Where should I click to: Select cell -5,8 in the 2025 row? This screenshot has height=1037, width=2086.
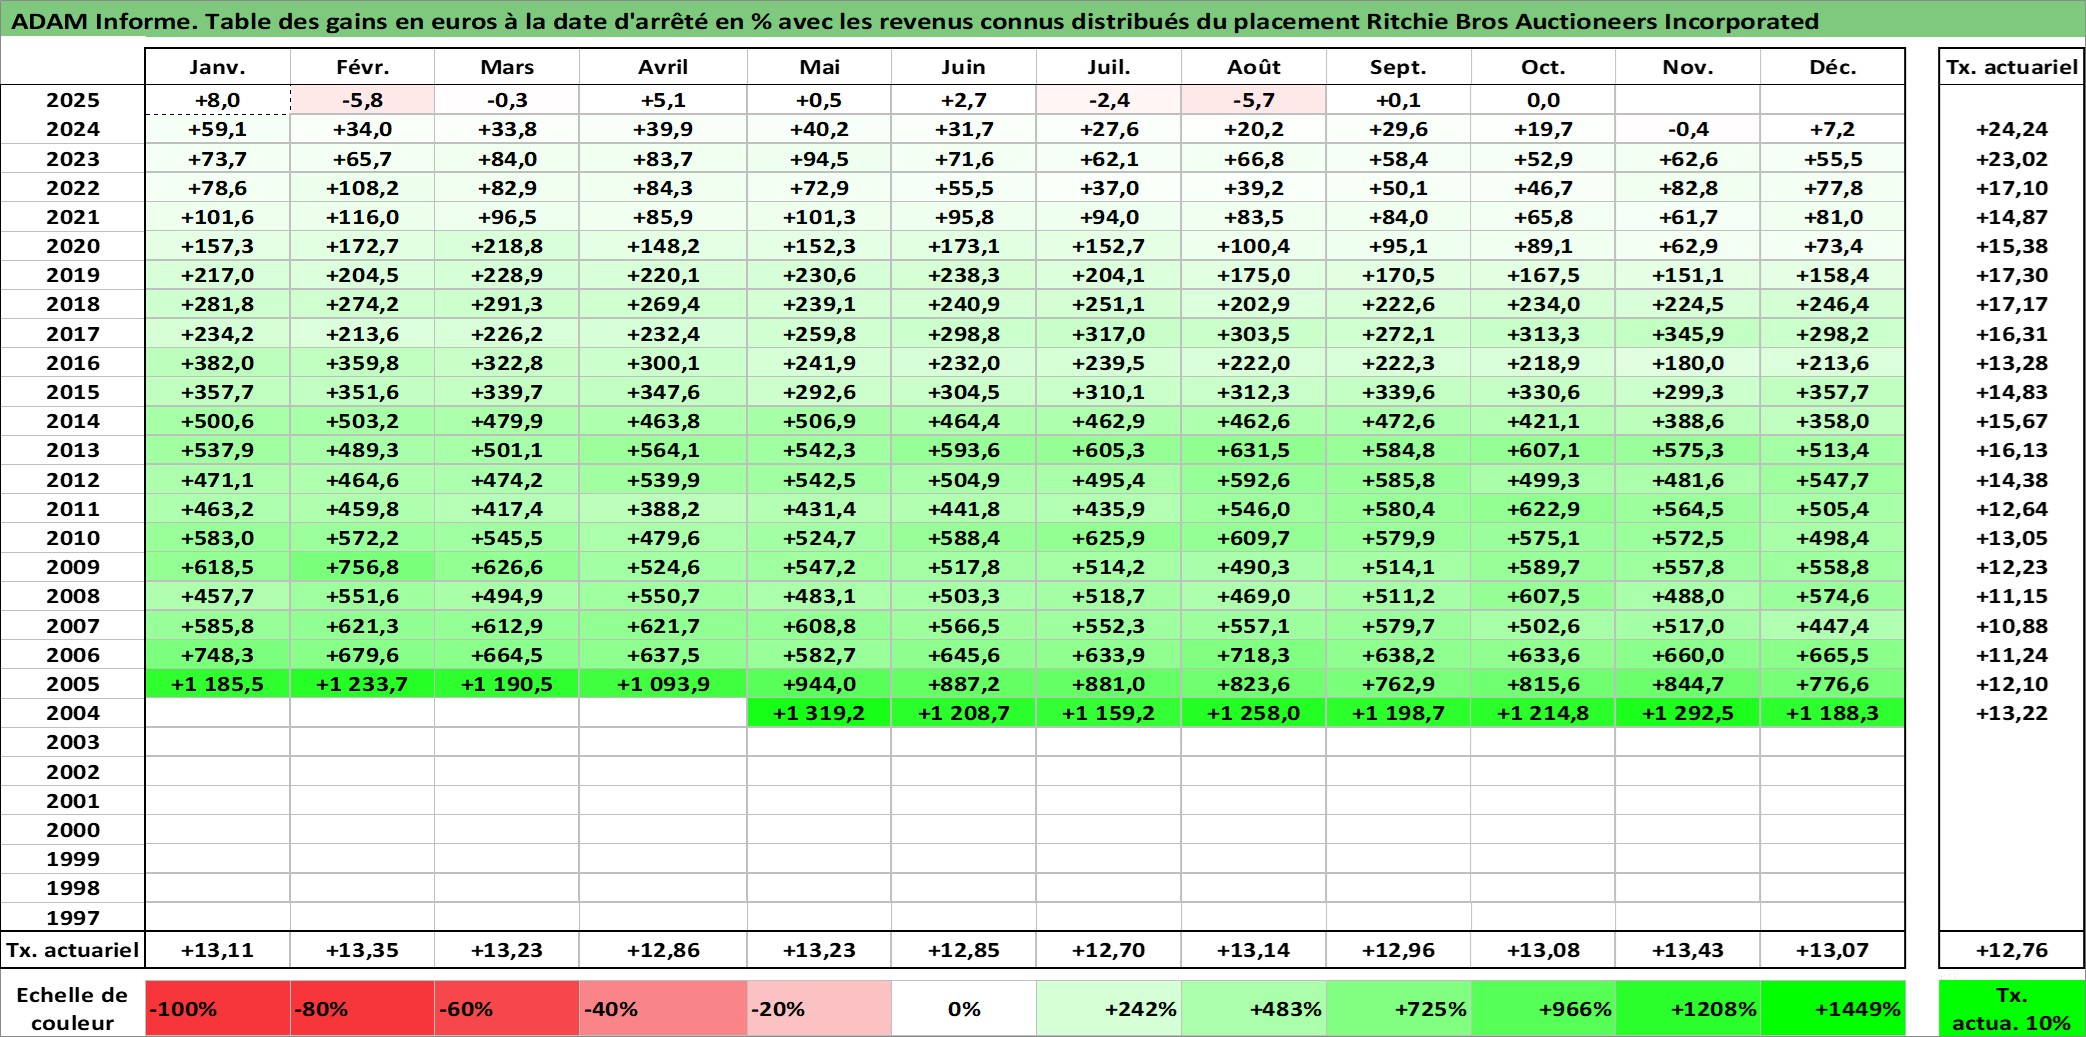[362, 100]
